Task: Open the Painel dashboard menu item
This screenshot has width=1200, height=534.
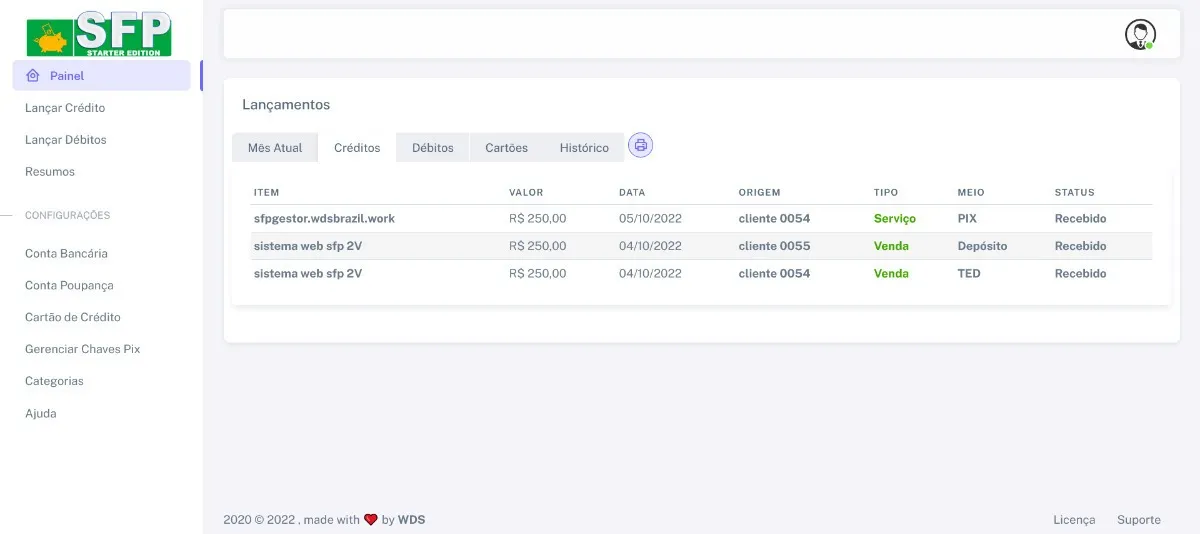Action: [x=102, y=76]
